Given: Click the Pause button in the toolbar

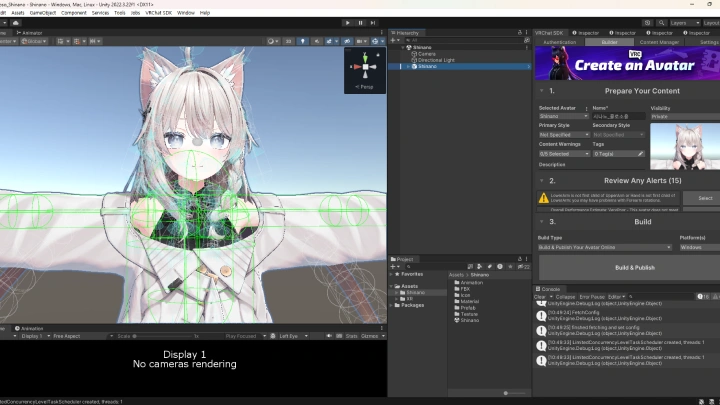Looking at the screenshot, I should point(360,23).
